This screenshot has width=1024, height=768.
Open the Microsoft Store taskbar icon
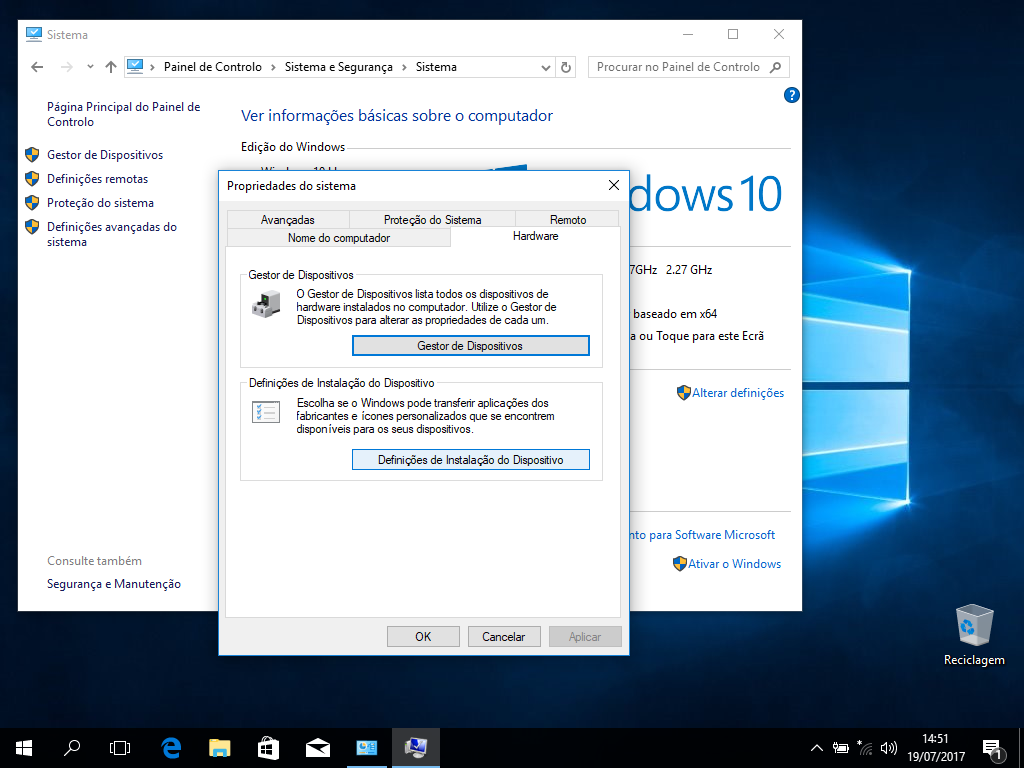point(268,747)
